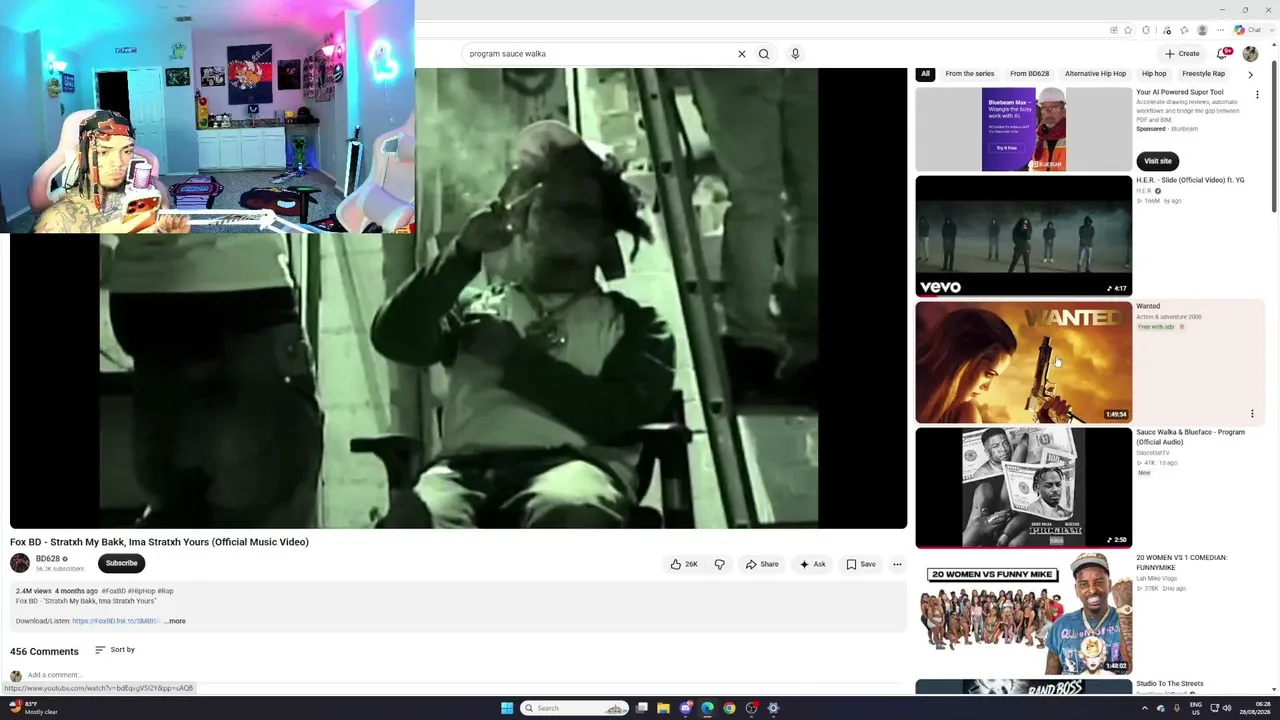Image resolution: width=1280 pixels, height=720 pixels.
Task: Open browser settings and more menu
Action: pos(1220,30)
